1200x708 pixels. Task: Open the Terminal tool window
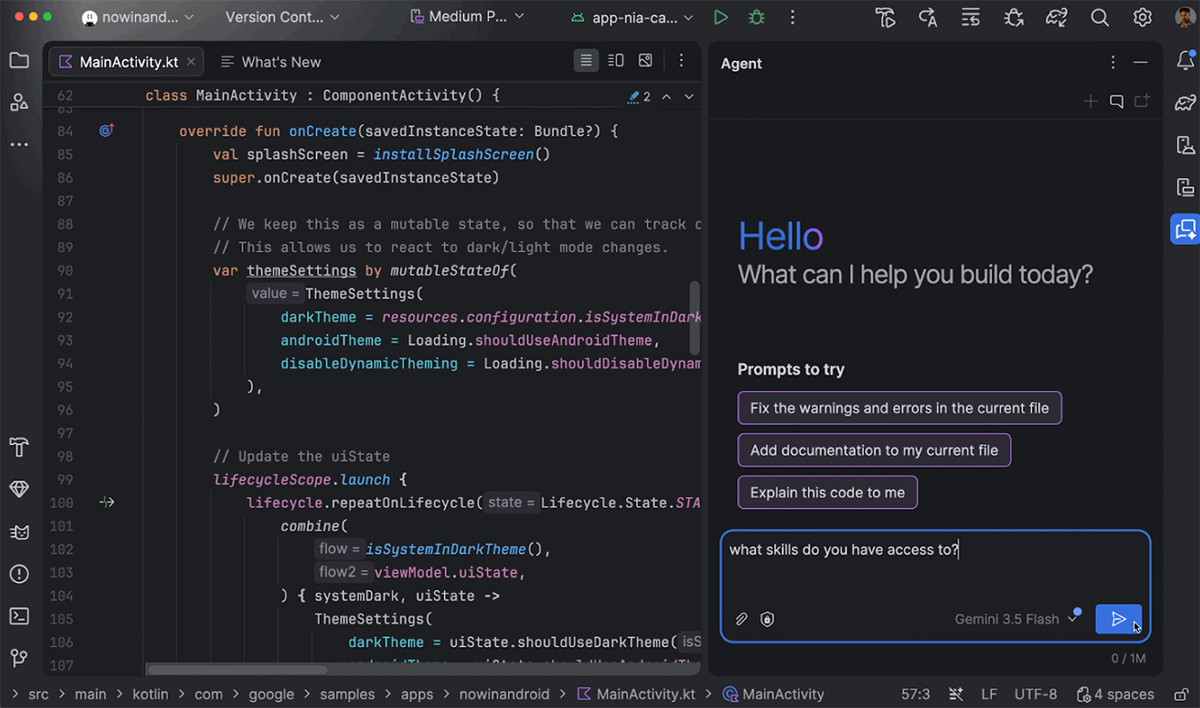19,616
